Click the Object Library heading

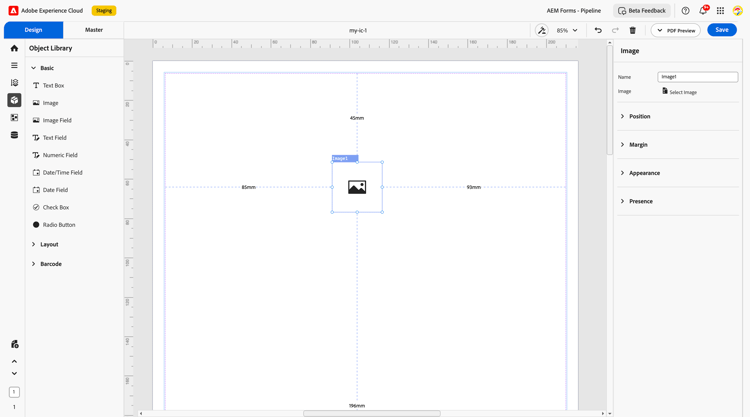pyautogui.click(x=51, y=48)
